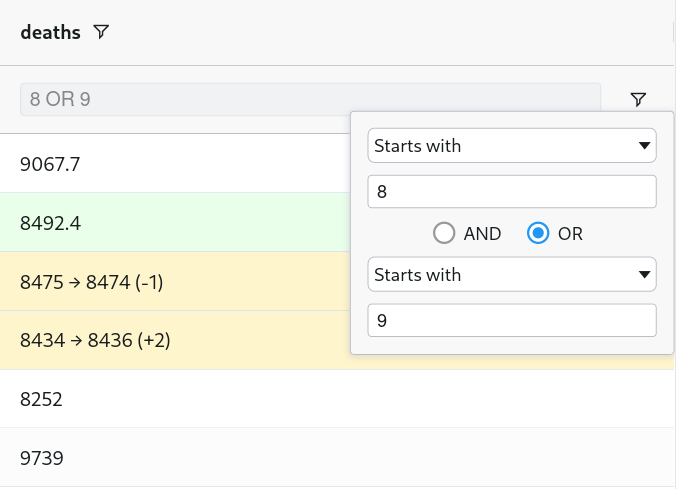This screenshot has height=489, width=676.
Task: Click the filter icon beside deaths header
Action: pyautogui.click(x=100, y=32)
